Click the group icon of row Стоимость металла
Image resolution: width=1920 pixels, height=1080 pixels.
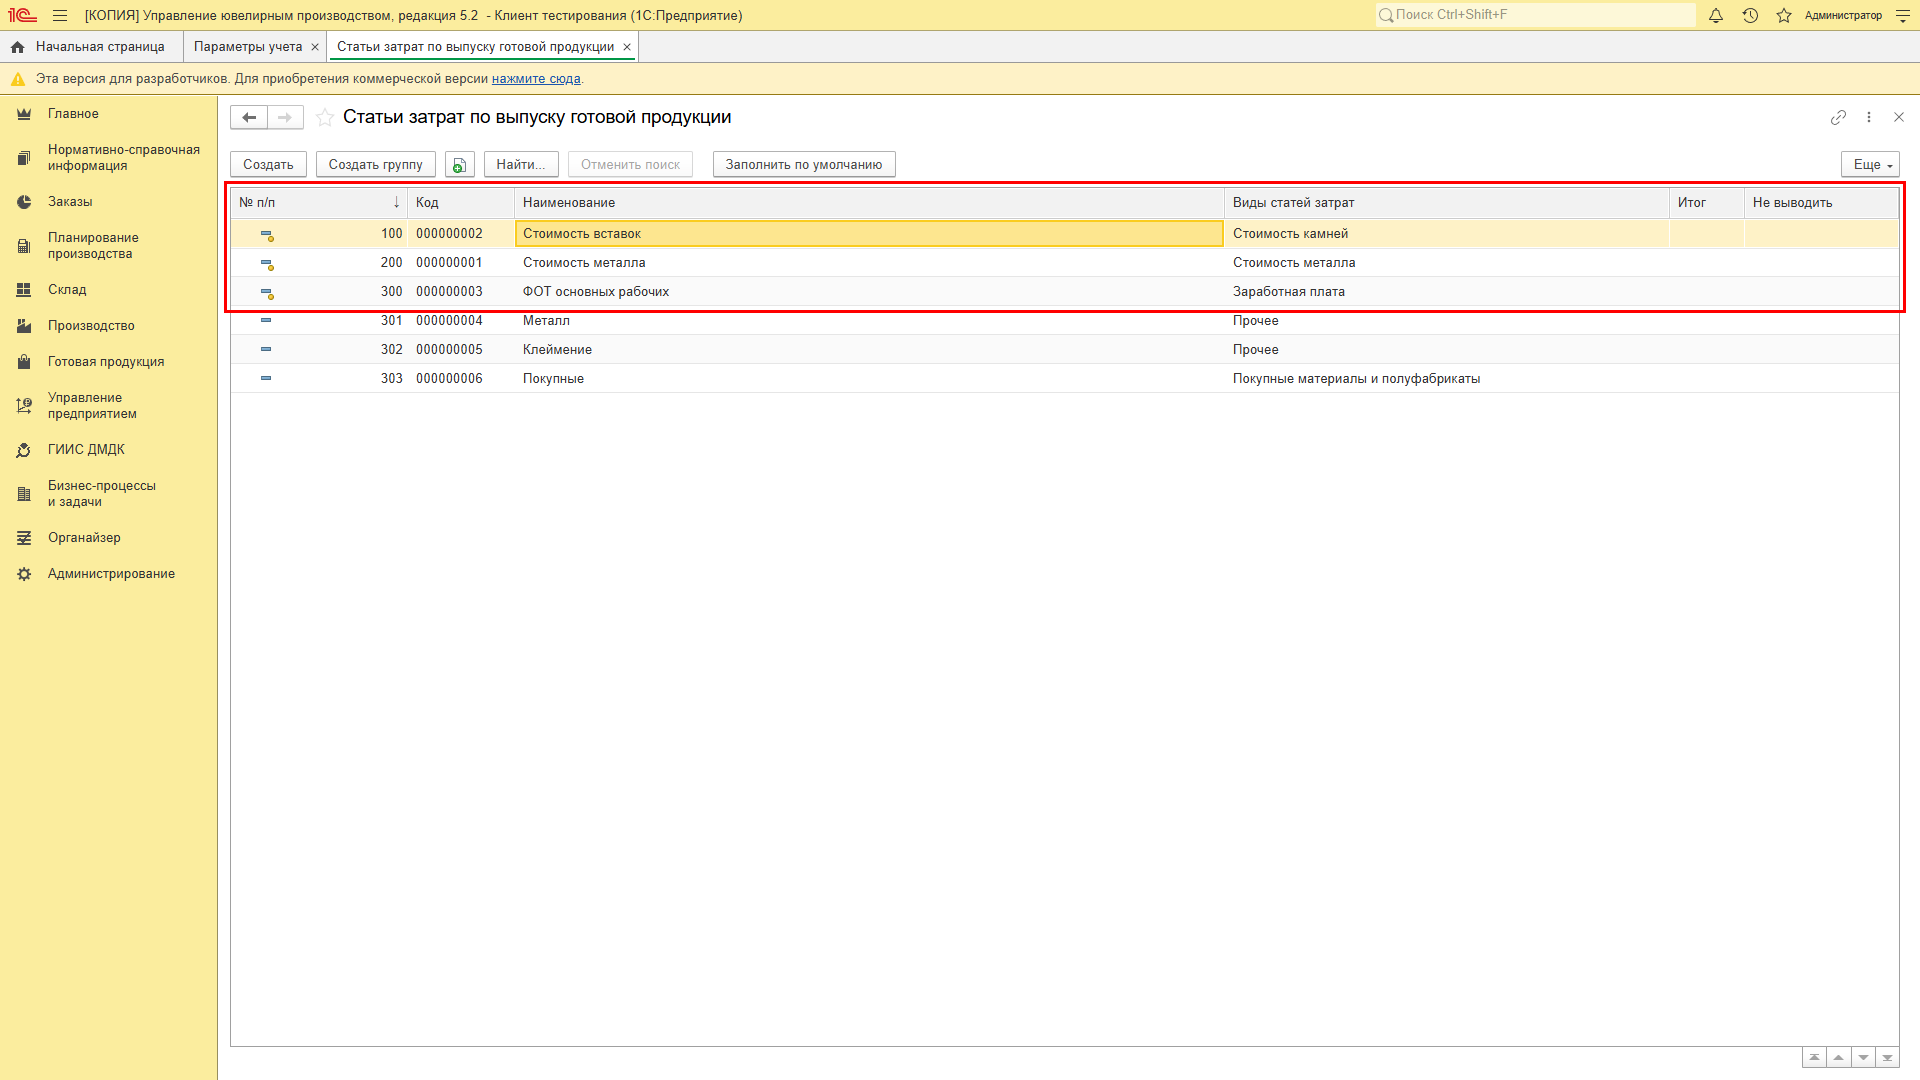coord(267,264)
